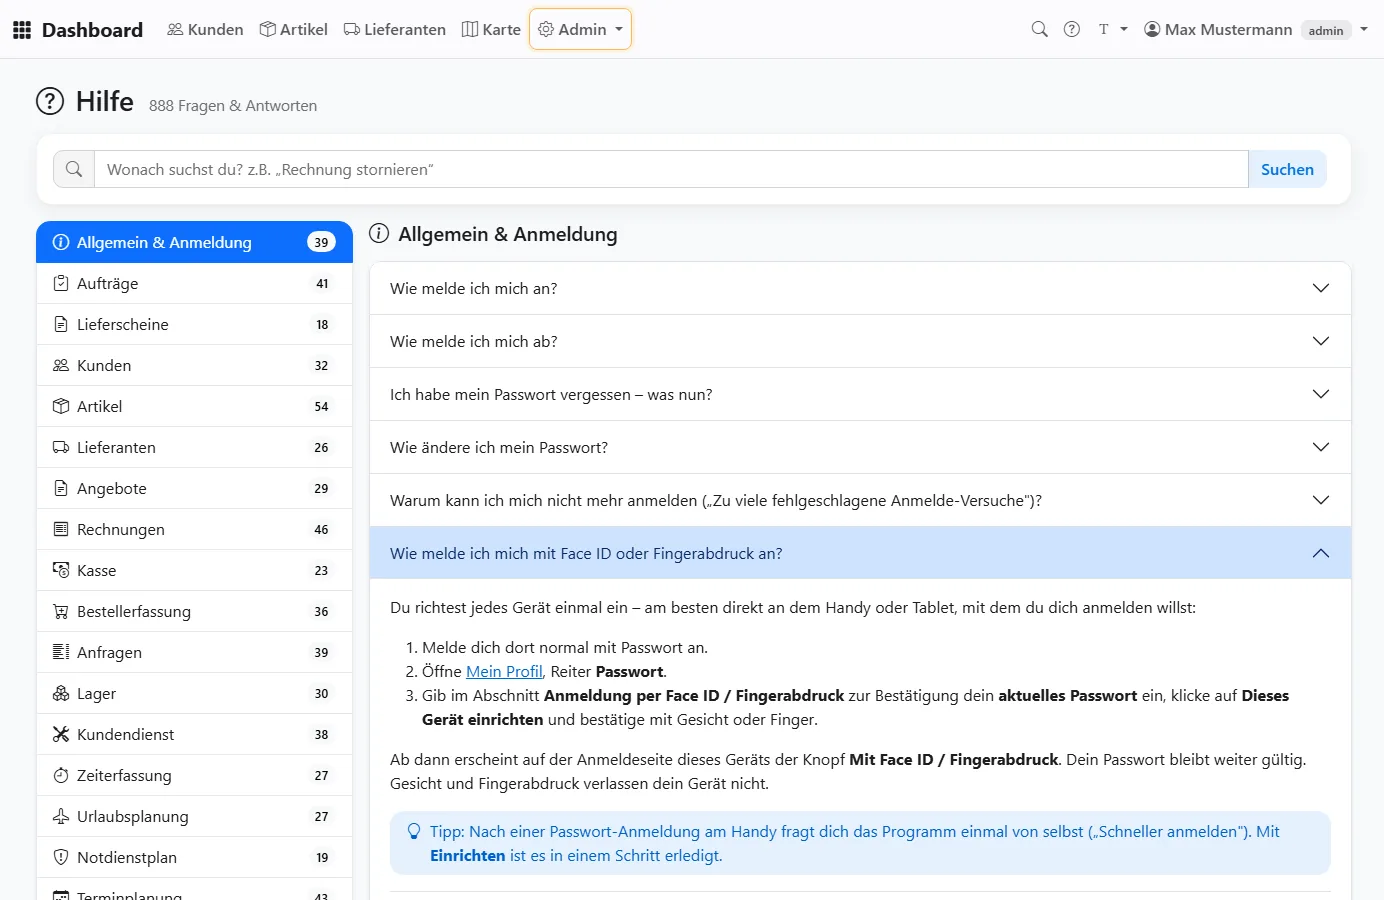
Task: Select Kundendienst tools icon in the sidebar
Action: [61, 735]
